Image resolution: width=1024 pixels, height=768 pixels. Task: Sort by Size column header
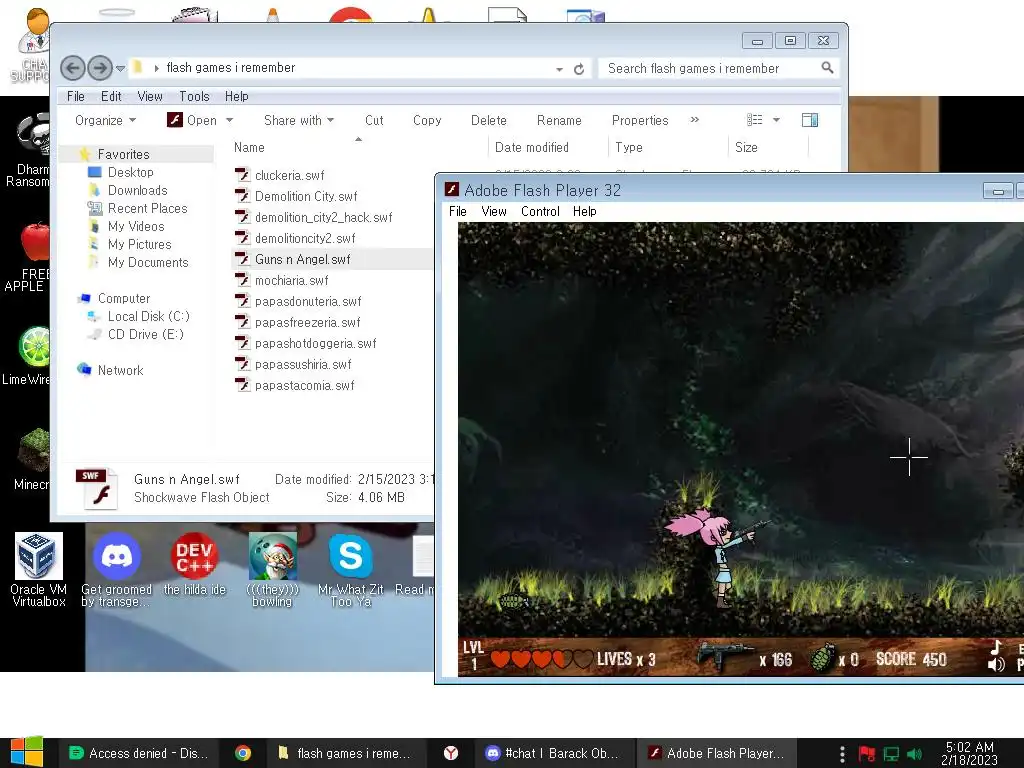click(x=746, y=148)
